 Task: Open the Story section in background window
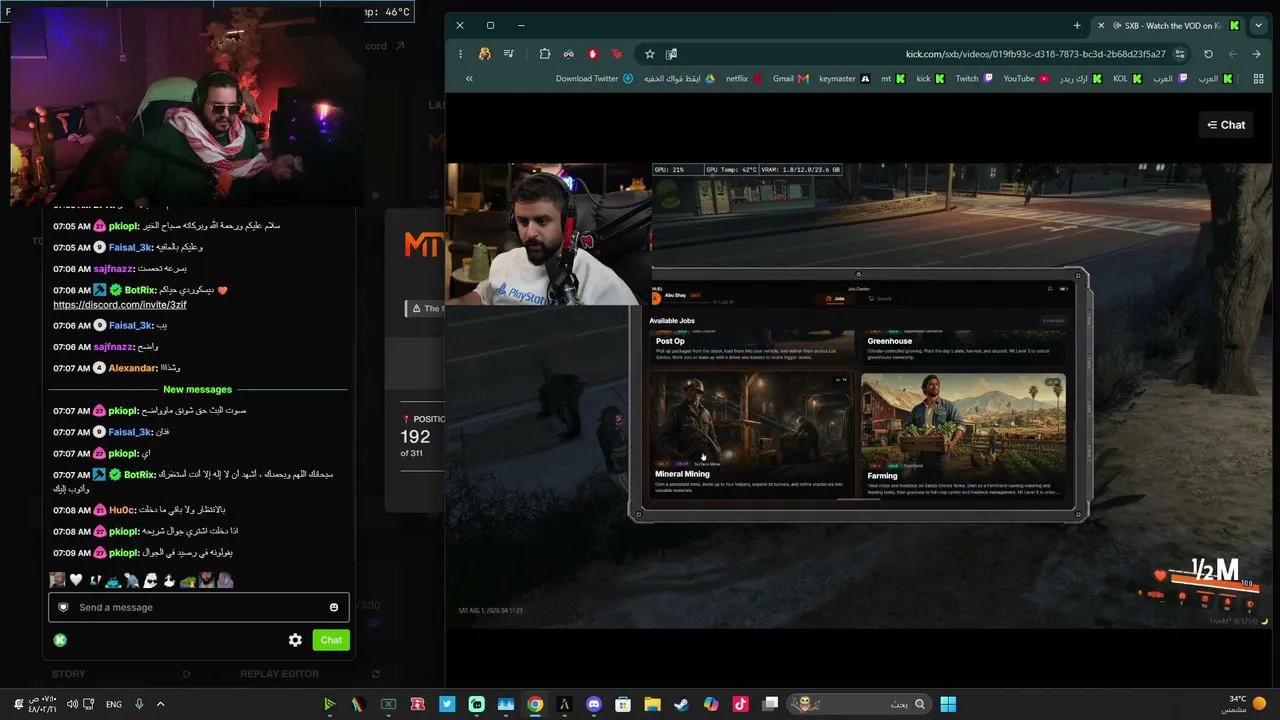pyautogui.click(x=68, y=674)
